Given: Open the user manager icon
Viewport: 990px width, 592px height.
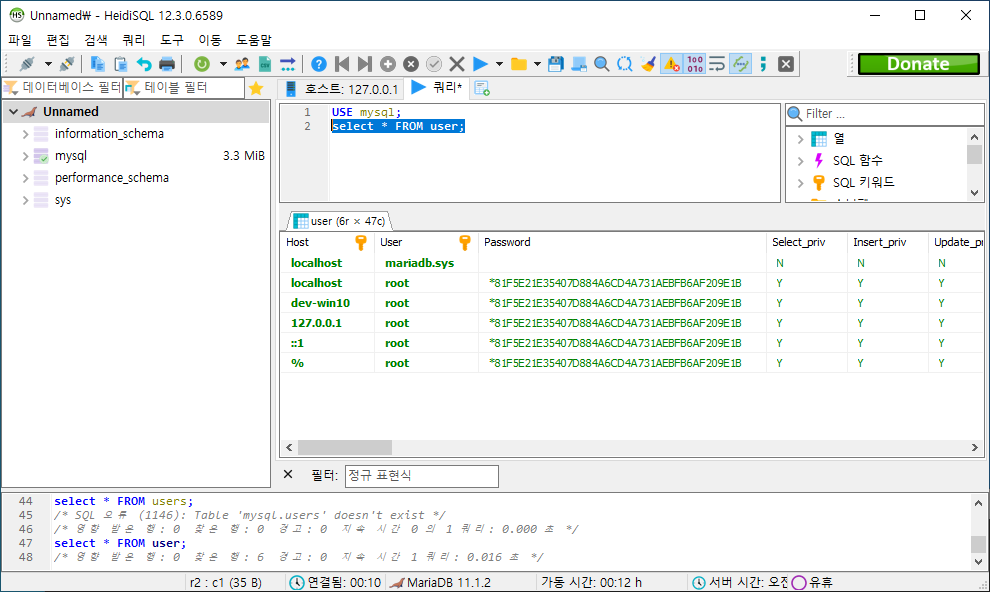Looking at the screenshot, I should (242, 64).
